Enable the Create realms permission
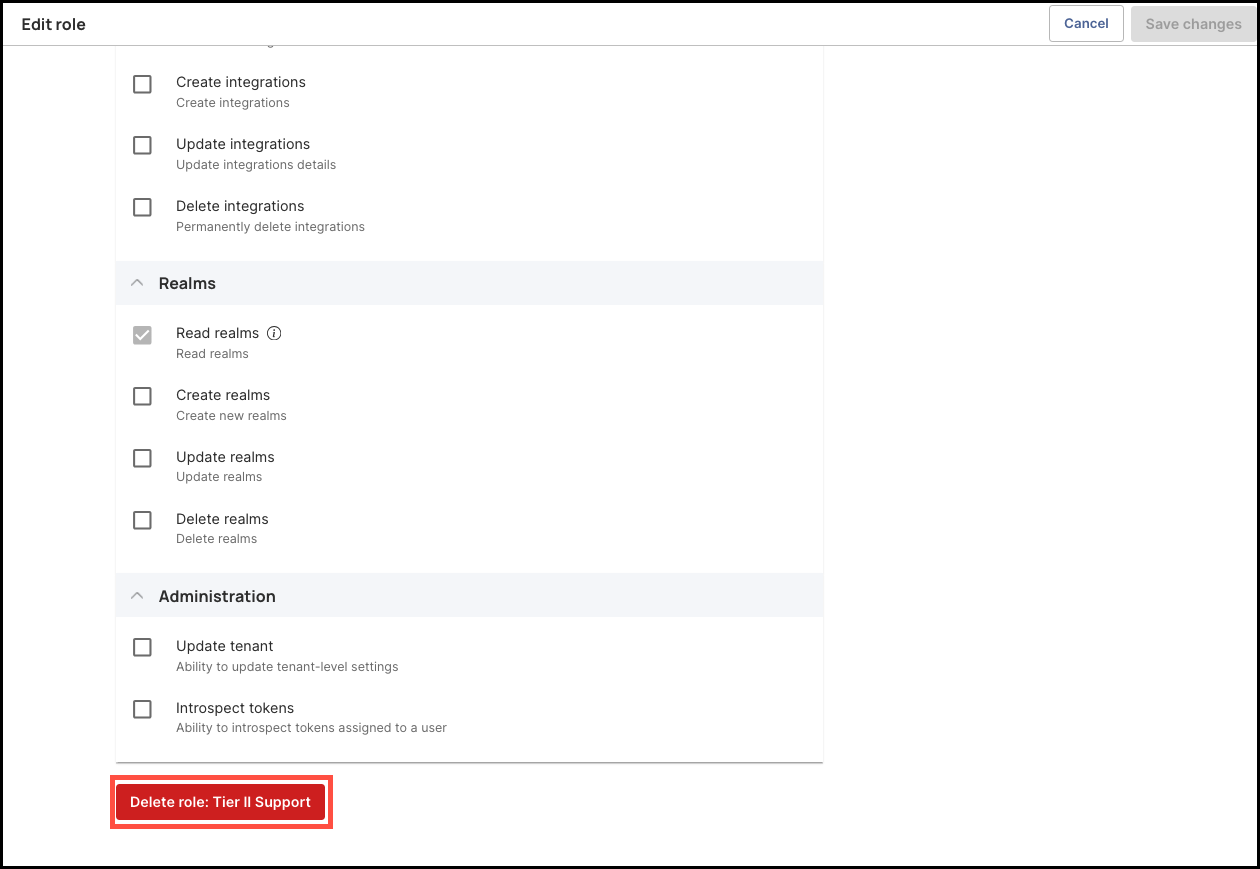 click(x=142, y=397)
